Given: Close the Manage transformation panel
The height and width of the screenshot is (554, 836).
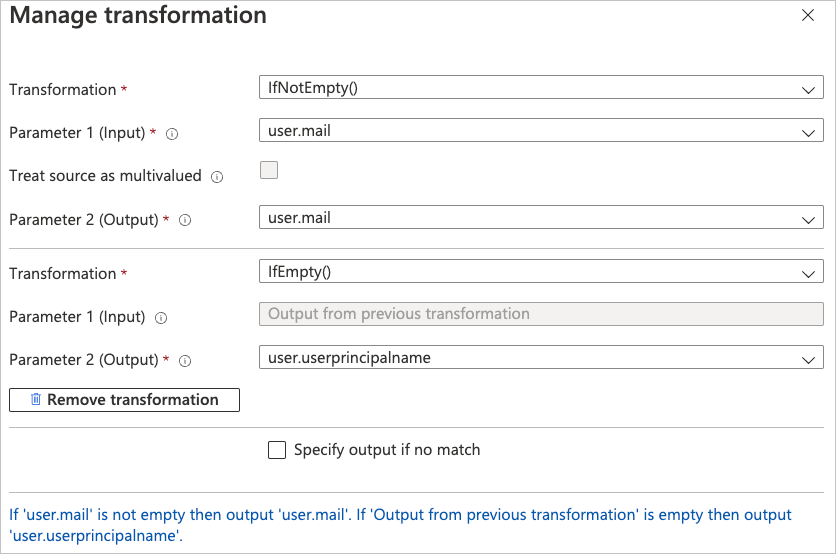Looking at the screenshot, I should (808, 16).
